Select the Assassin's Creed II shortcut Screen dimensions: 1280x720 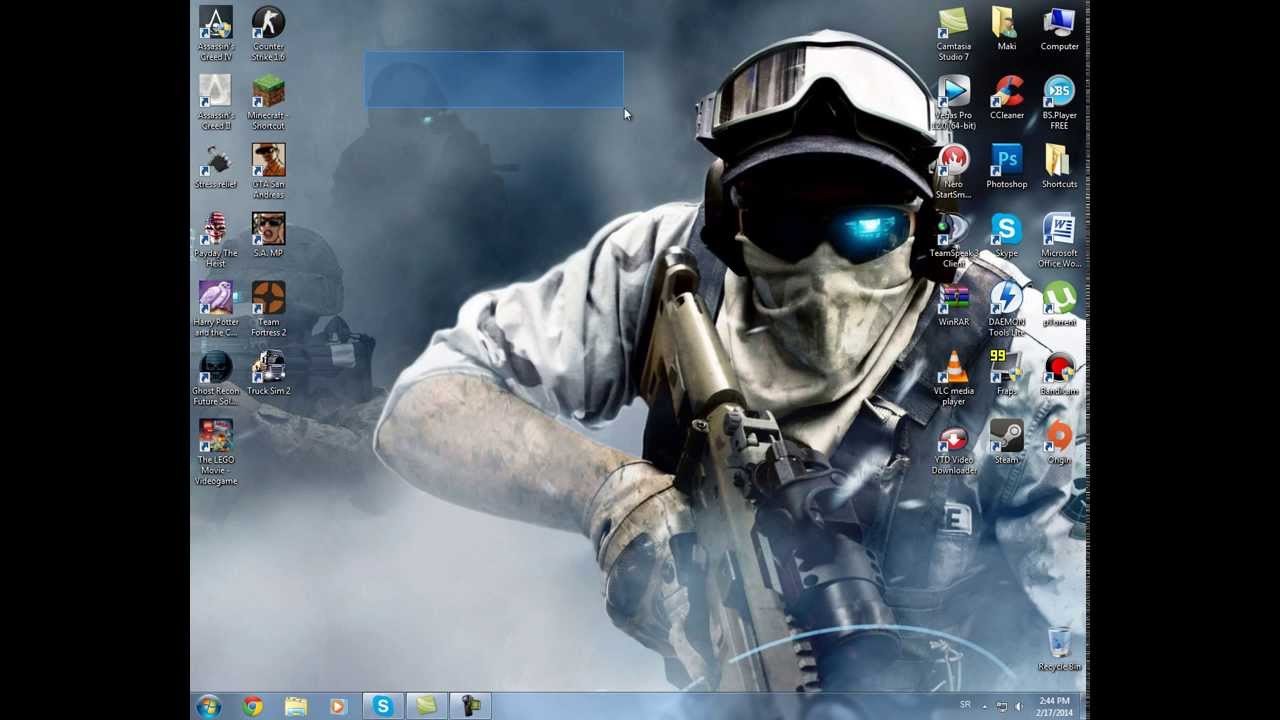coord(216,103)
